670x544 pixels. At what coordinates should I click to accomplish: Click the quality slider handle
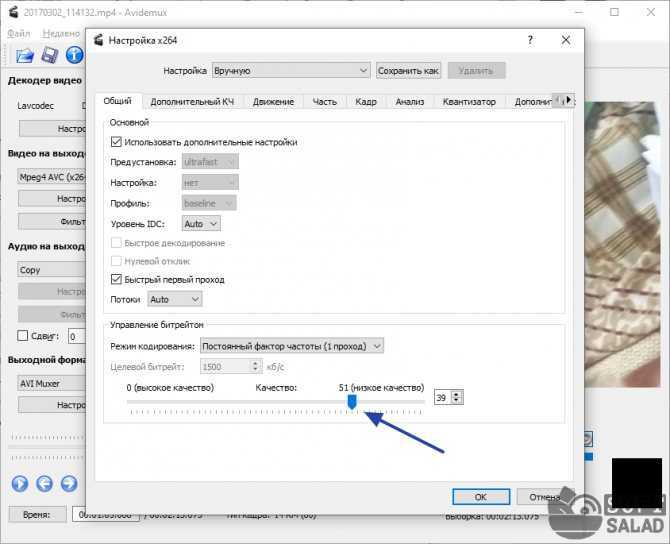click(352, 402)
